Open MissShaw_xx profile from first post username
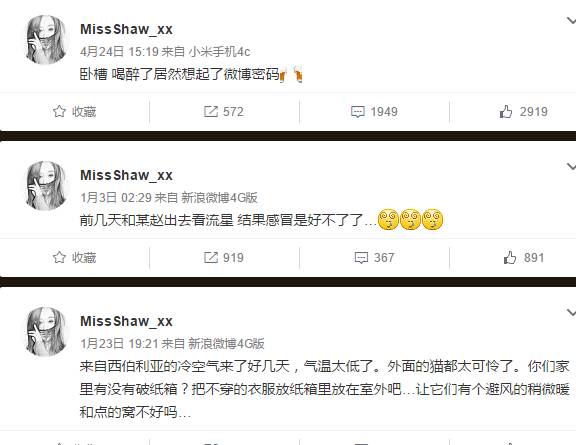 point(126,29)
